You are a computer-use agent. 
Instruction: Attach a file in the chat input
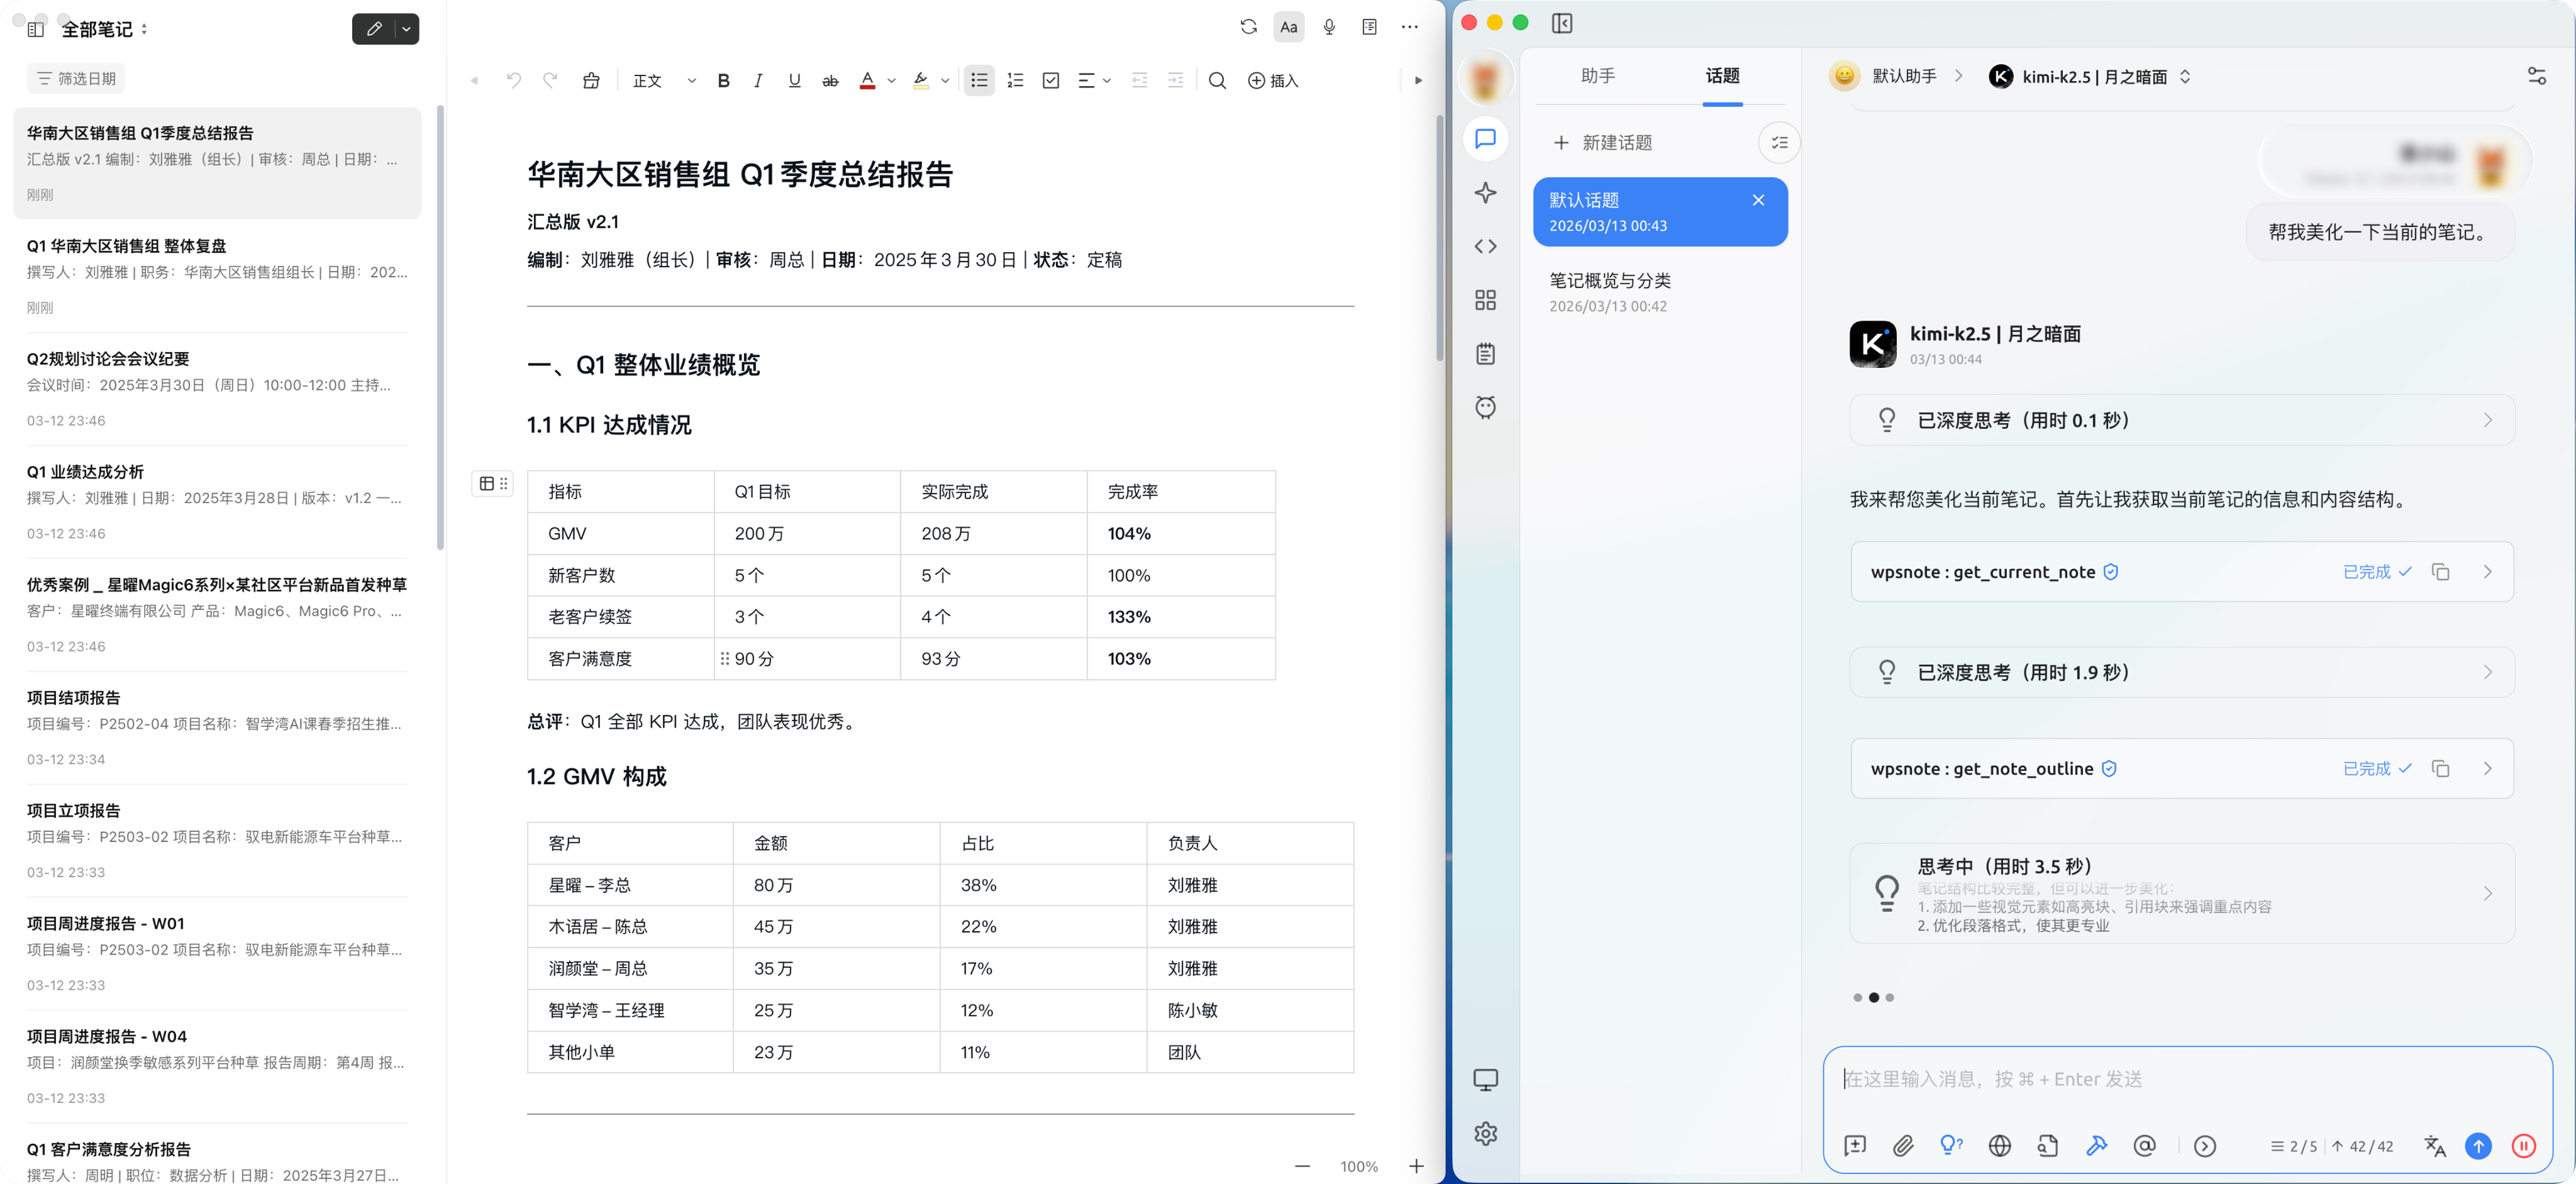click(1903, 1146)
